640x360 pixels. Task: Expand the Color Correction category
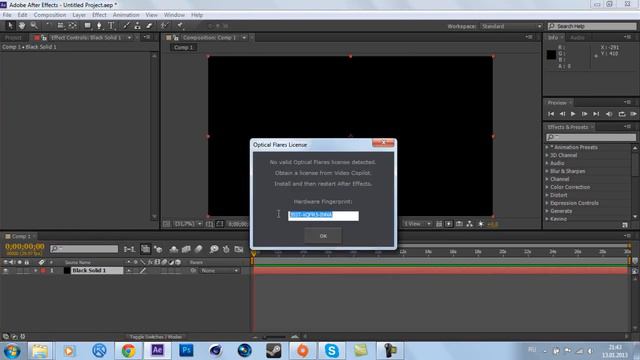pos(547,187)
